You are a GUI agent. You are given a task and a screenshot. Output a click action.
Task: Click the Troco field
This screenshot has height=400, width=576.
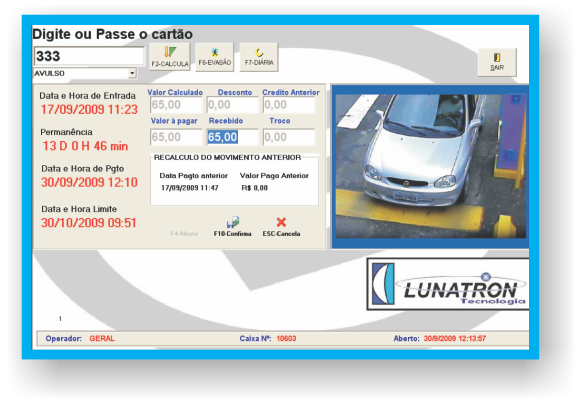(289, 137)
